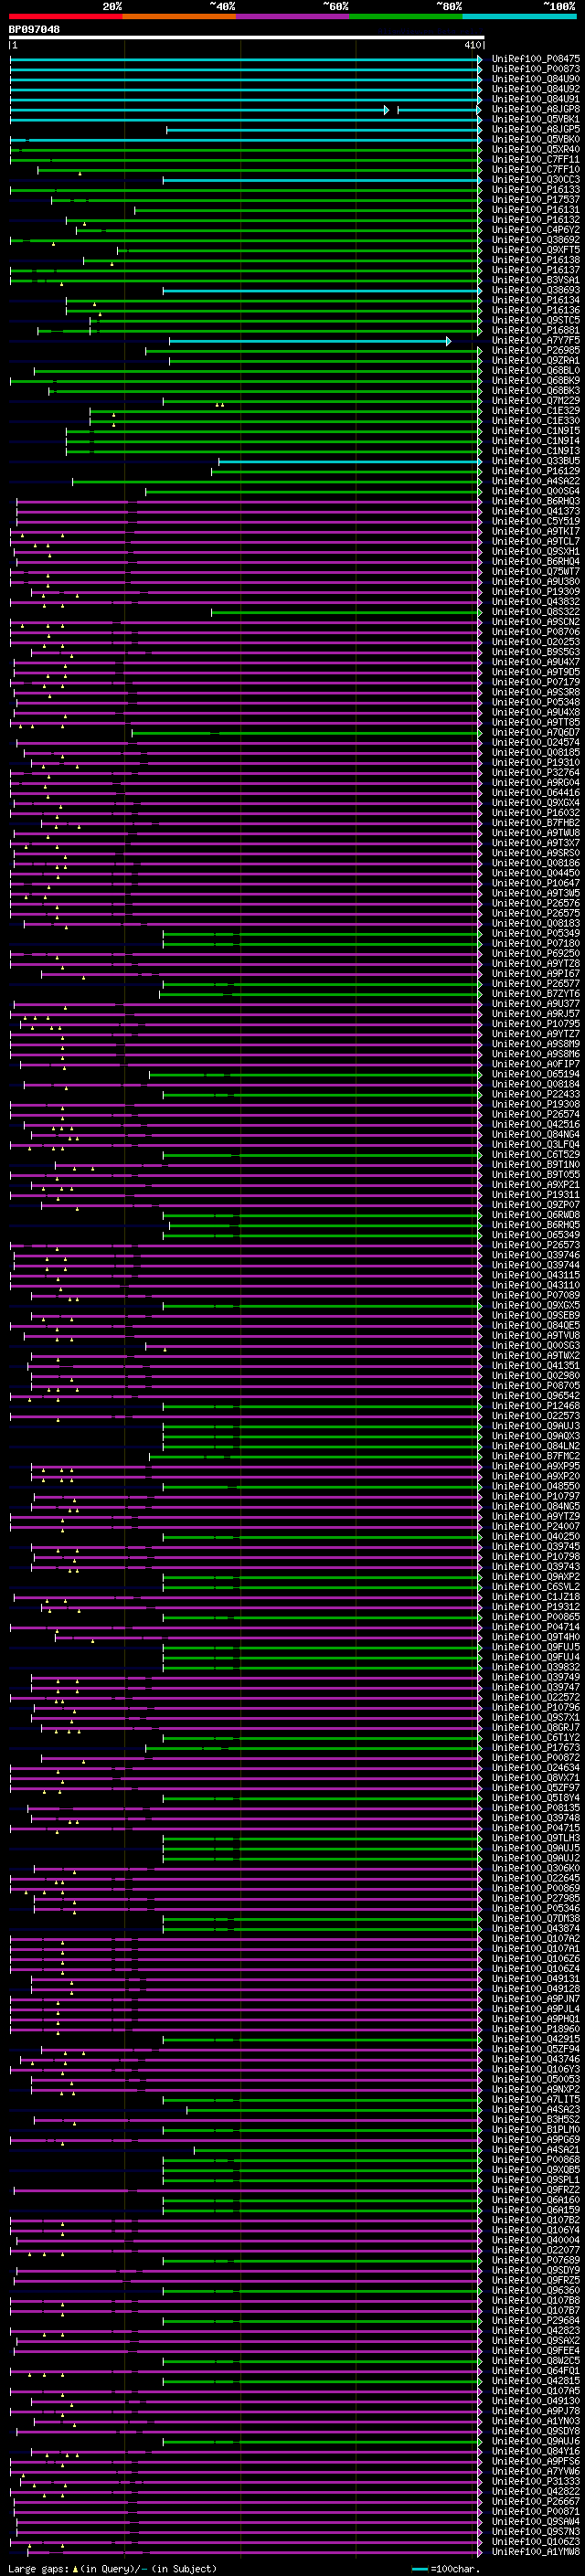
Task: Select the UniRef100_Q64FQ1 label
Action: [x=536, y=2370]
